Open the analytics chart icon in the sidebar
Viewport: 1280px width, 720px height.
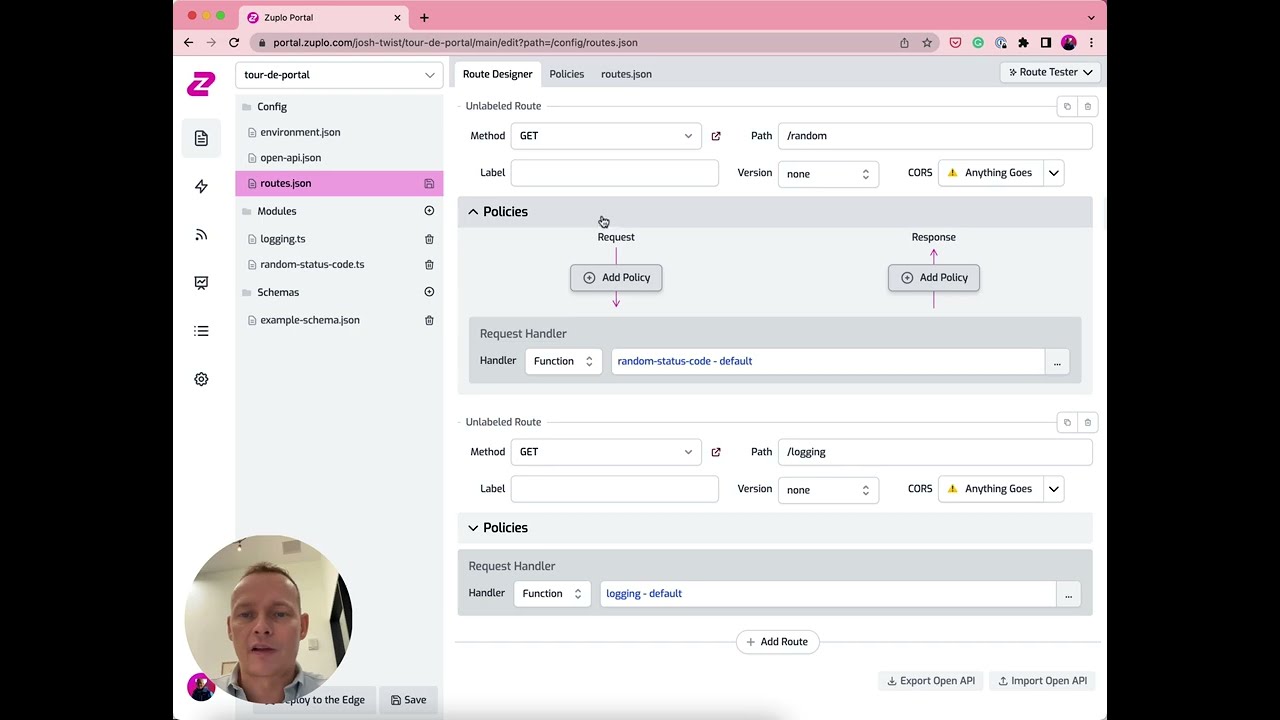tap(201, 282)
